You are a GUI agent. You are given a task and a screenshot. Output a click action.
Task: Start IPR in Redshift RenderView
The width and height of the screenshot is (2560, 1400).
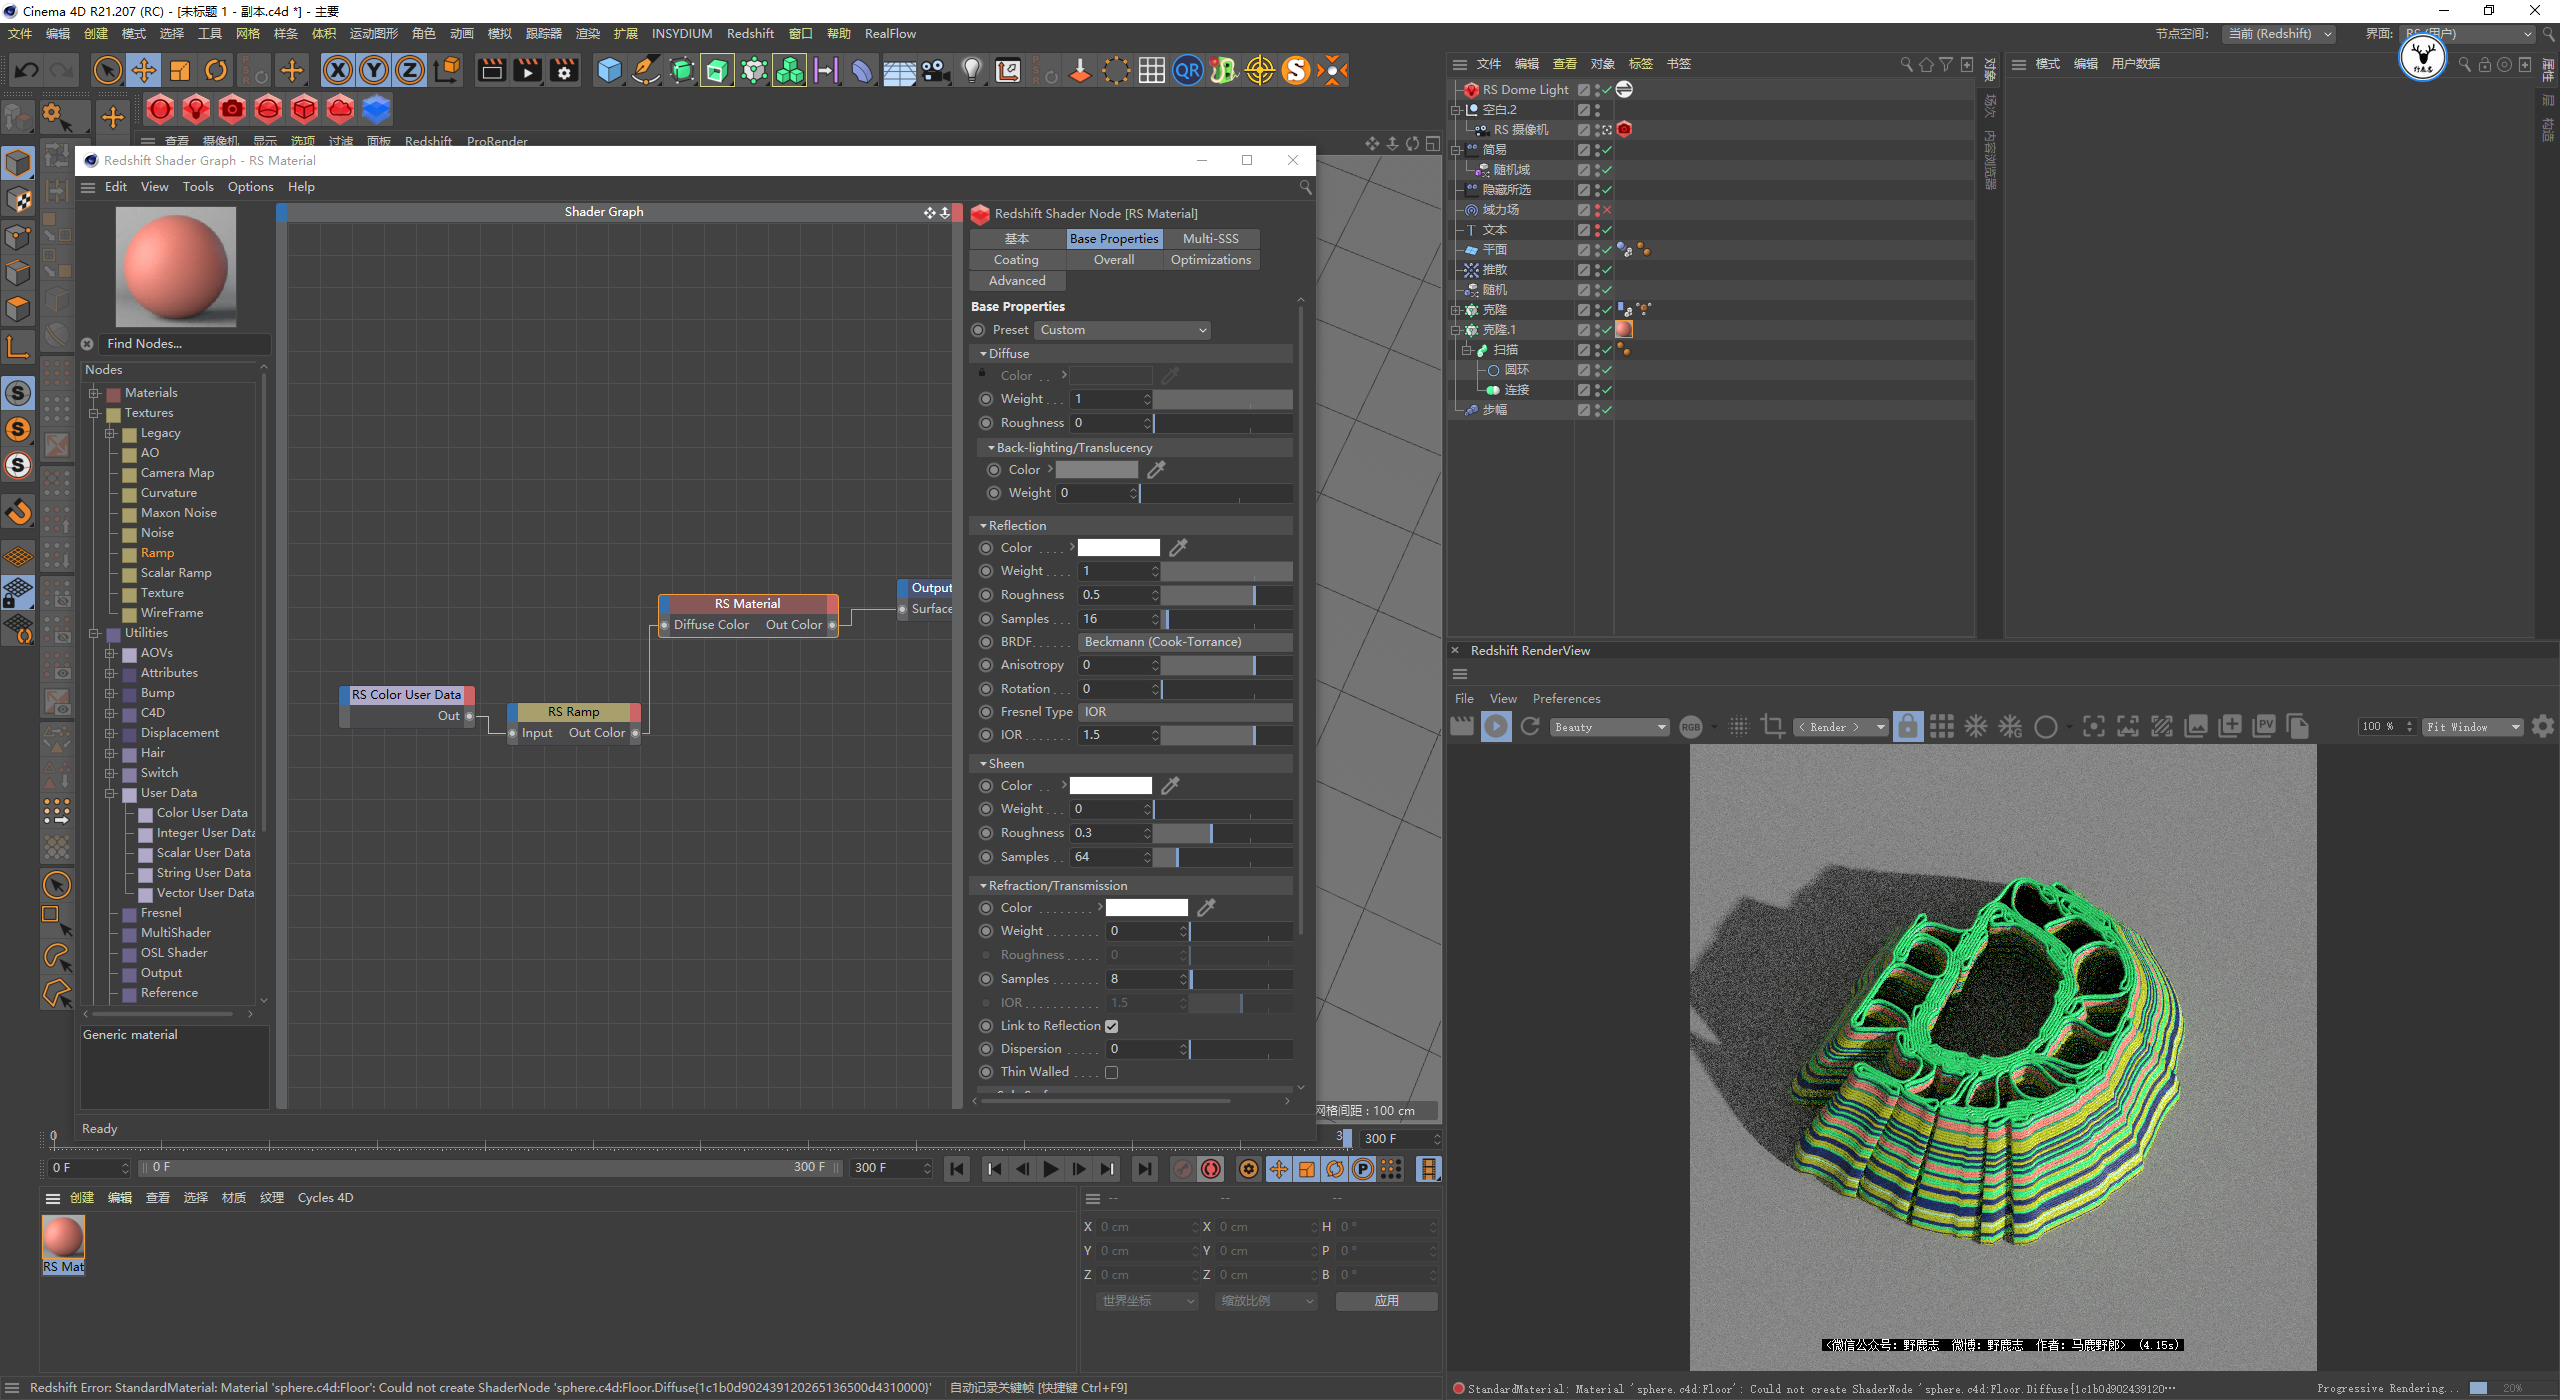point(1496,727)
